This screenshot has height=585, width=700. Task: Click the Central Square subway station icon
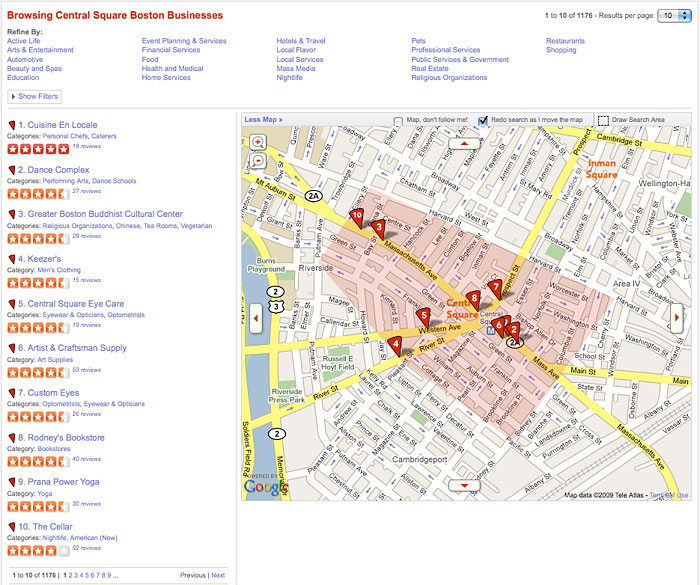(491, 331)
